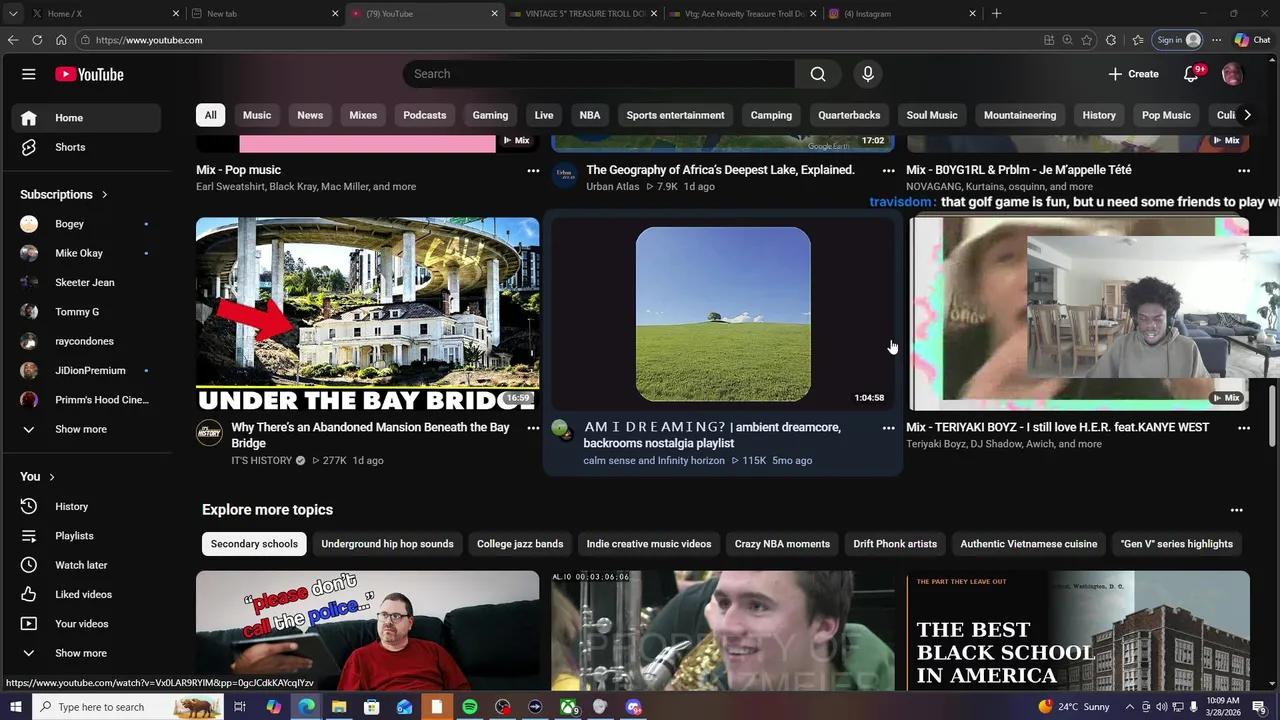
Task: Click browser Home button
Action: click(61, 40)
